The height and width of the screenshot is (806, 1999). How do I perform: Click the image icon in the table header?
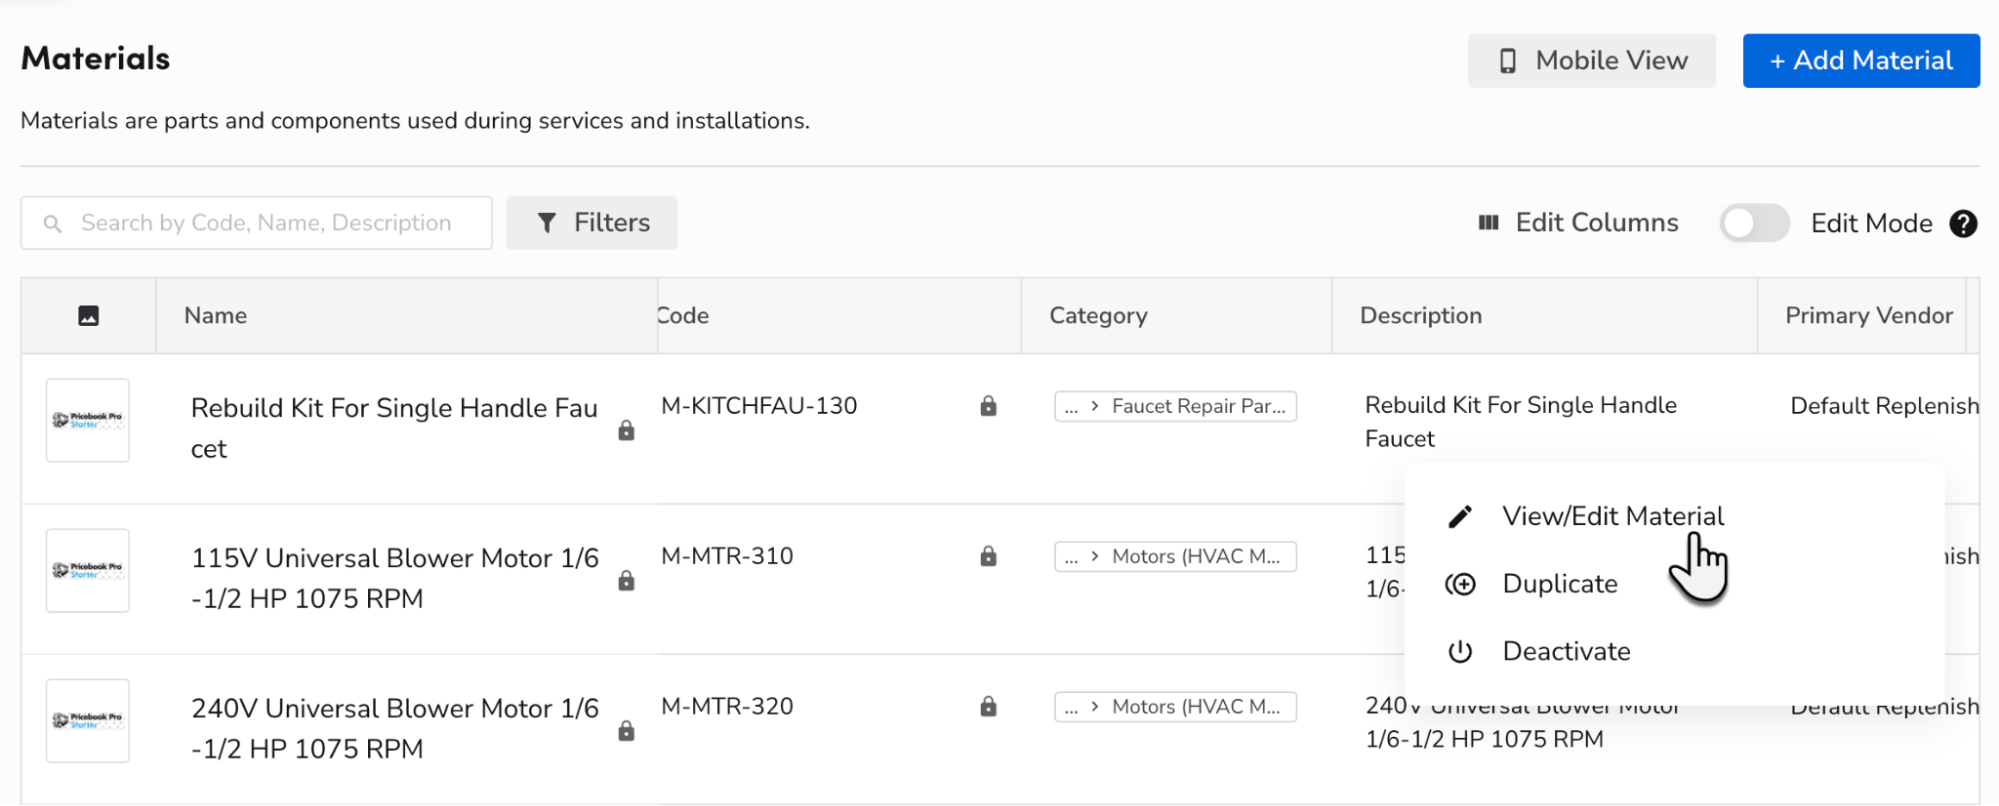click(x=88, y=315)
